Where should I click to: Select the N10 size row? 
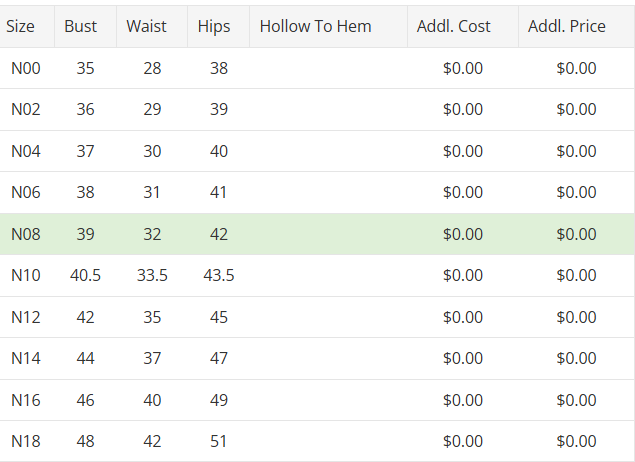[26, 275]
